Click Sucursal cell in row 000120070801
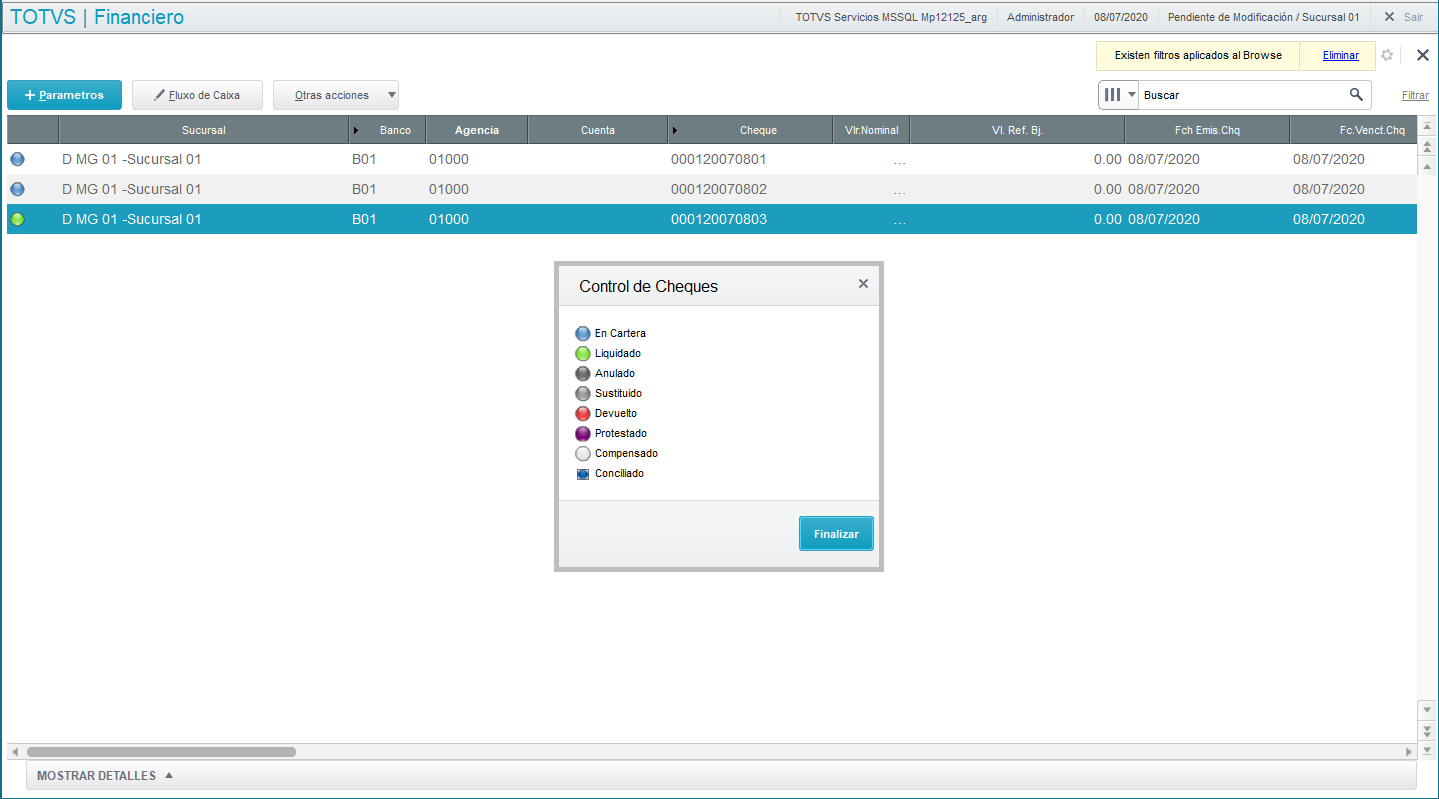The image size is (1439, 799). 204,159
